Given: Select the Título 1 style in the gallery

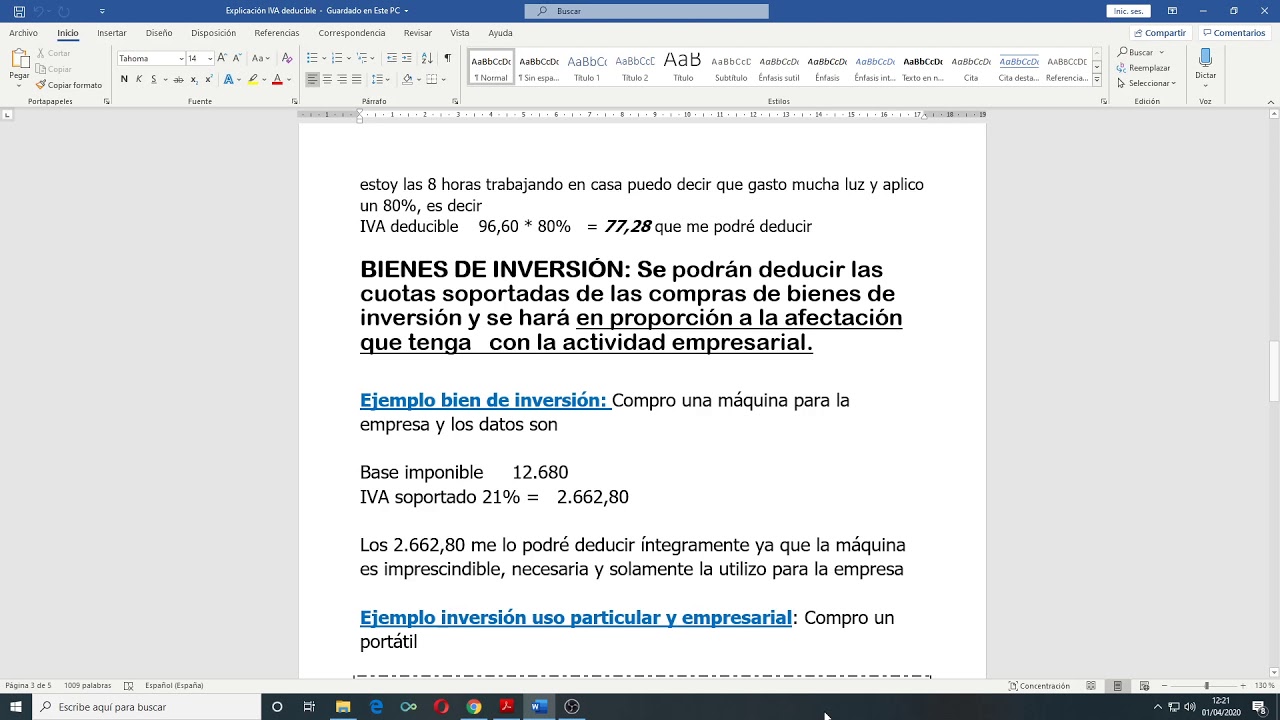Looking at the screenshot, I should [587, 66].
